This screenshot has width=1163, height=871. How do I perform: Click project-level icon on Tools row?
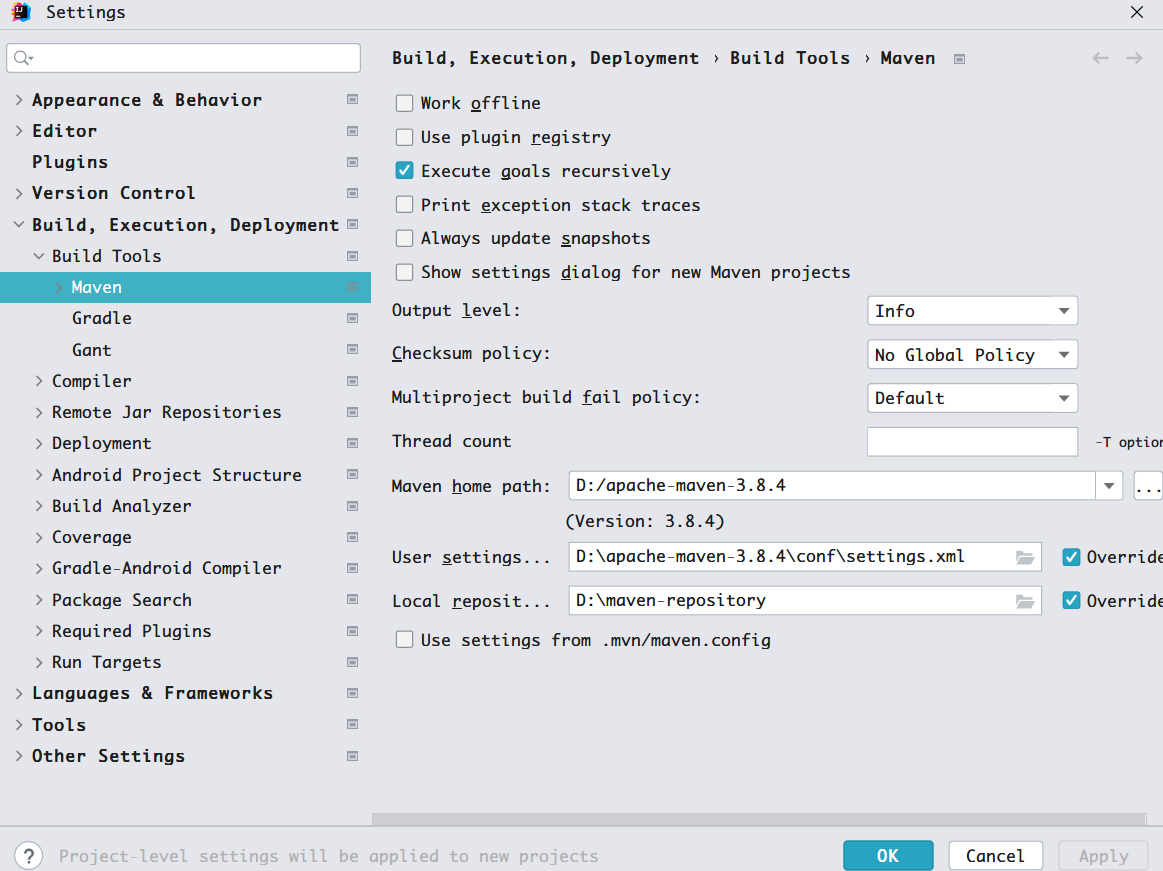tap(352, 724)
